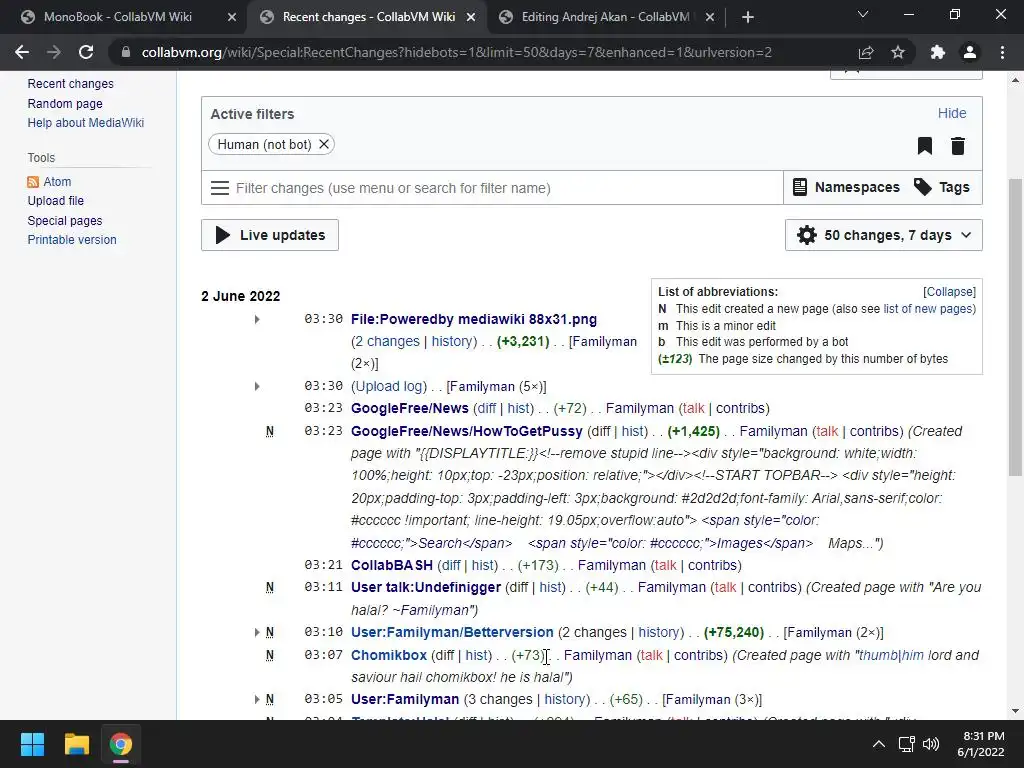1024x768 pixels.
Task: Open filter menu hamburger icon
Action: pyautogui.click(x=219, y=188)
